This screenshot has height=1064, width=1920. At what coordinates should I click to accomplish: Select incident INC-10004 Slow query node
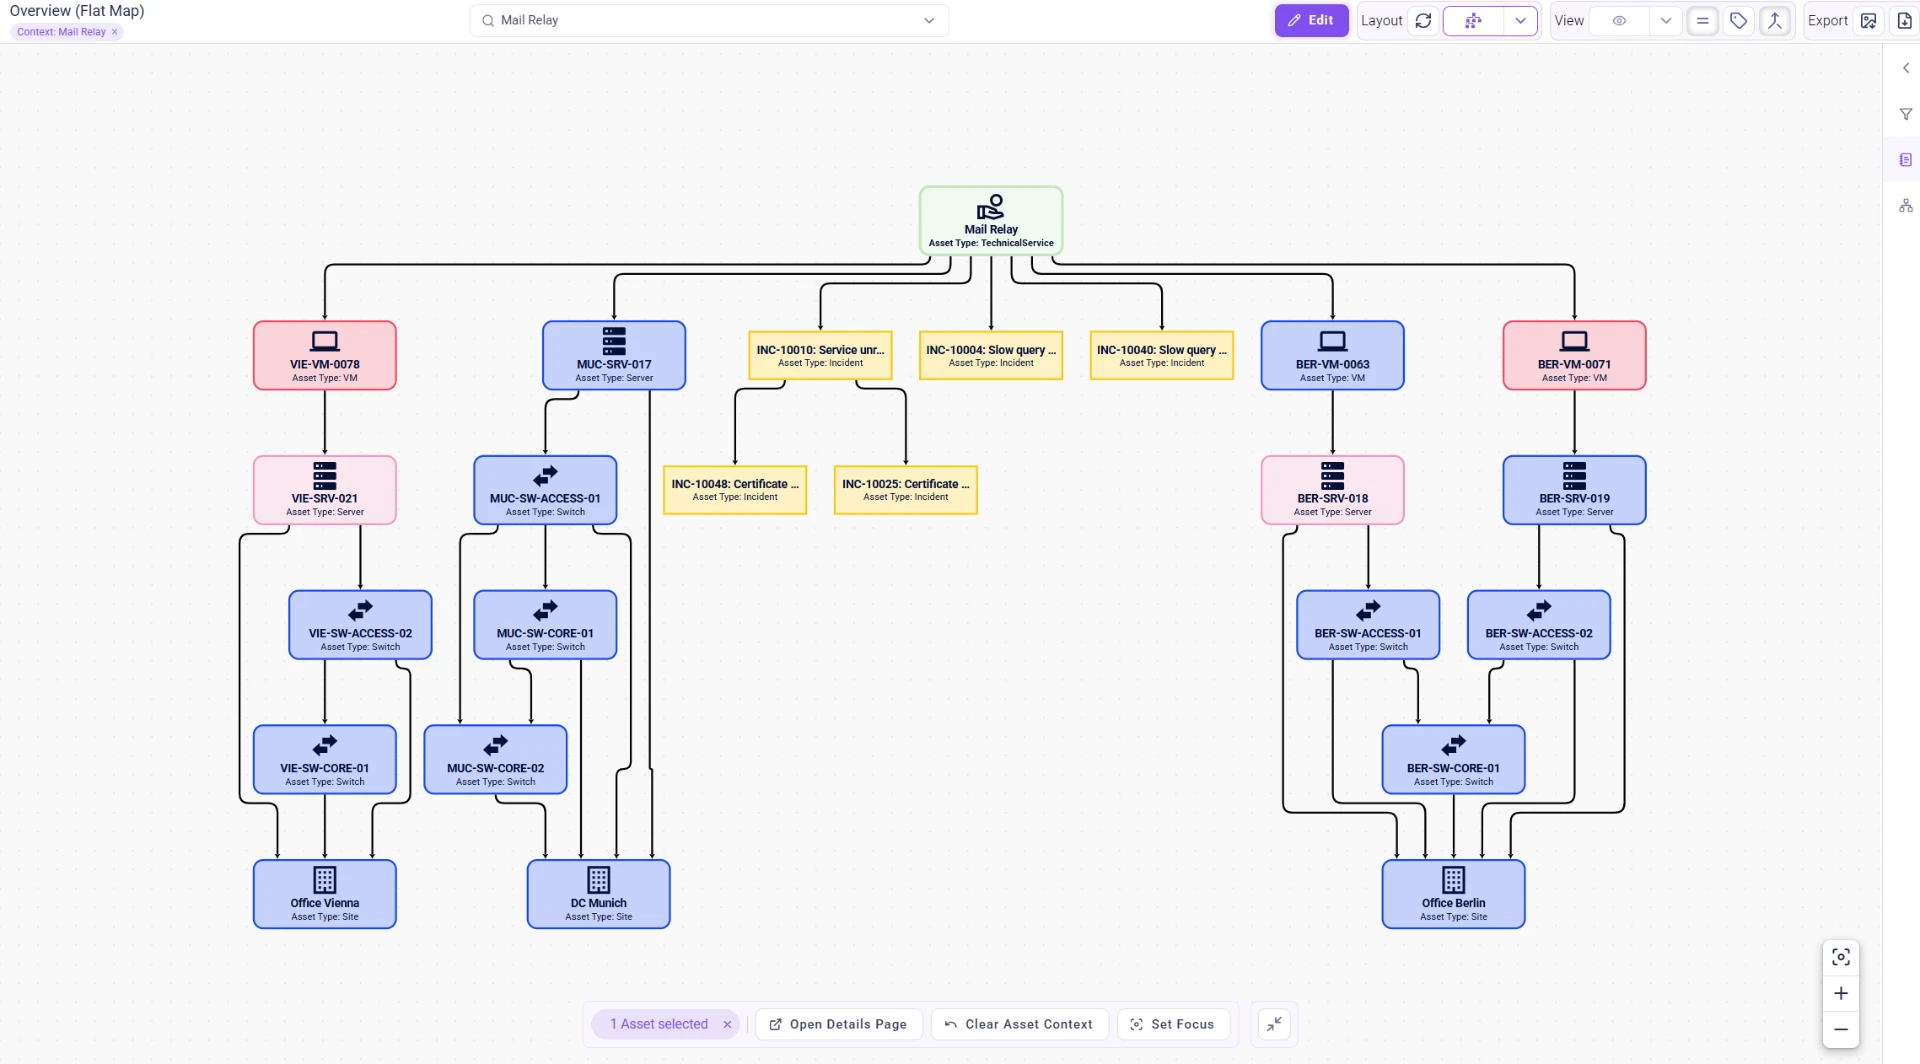click(990, 355)
